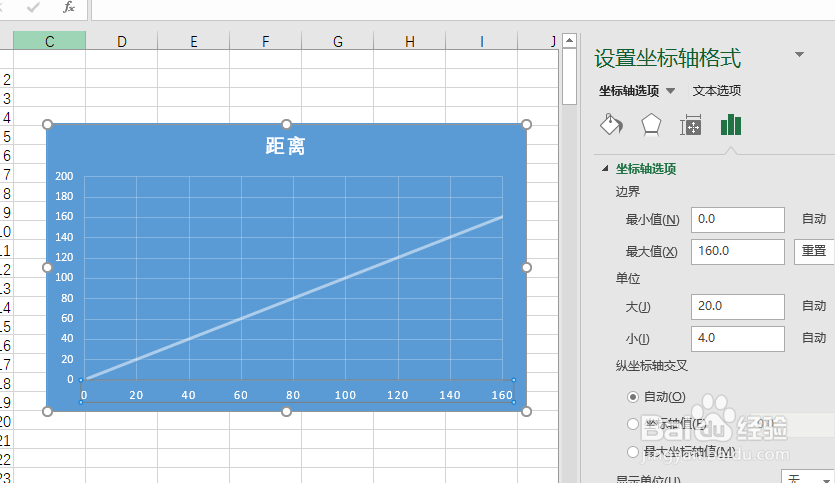Select column E header
The image size is (835, 483).
coord(193,41)
